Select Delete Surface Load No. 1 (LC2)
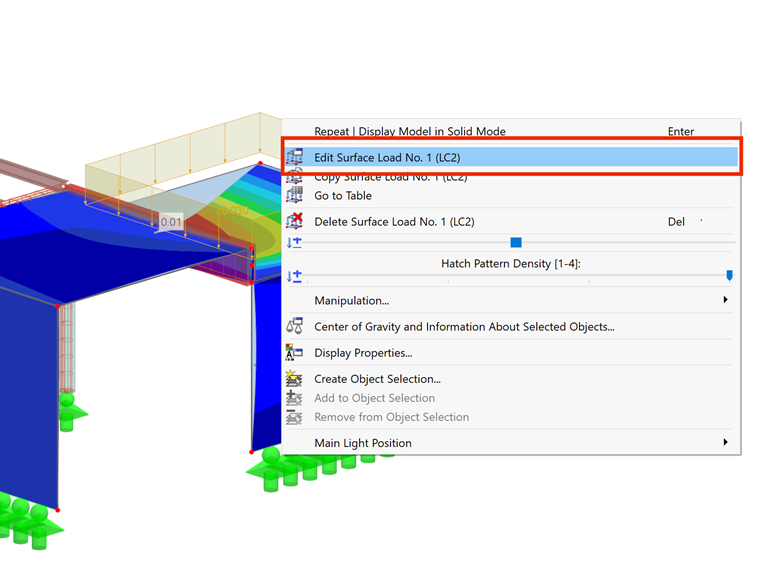Viewport: 760px width, 570px height. click(509, 222)
